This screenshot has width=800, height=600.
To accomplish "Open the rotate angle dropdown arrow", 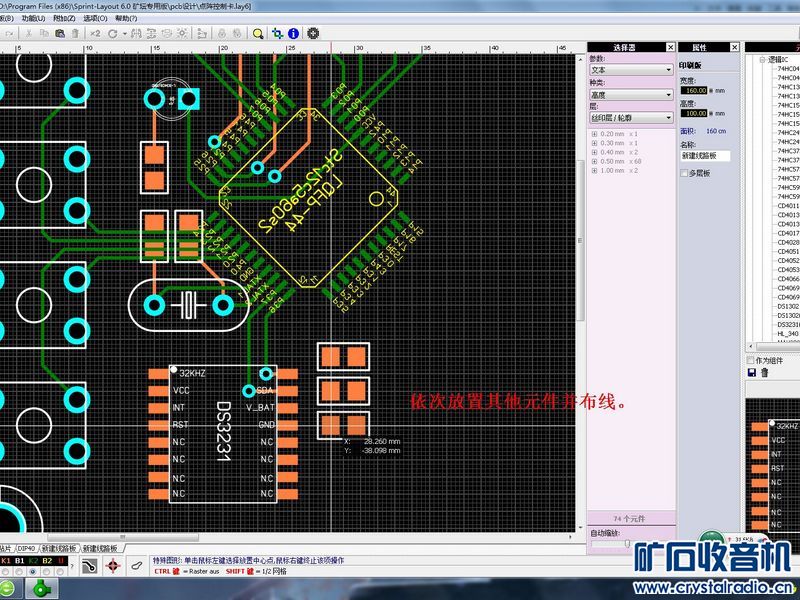I will click(x=124, y=34).
